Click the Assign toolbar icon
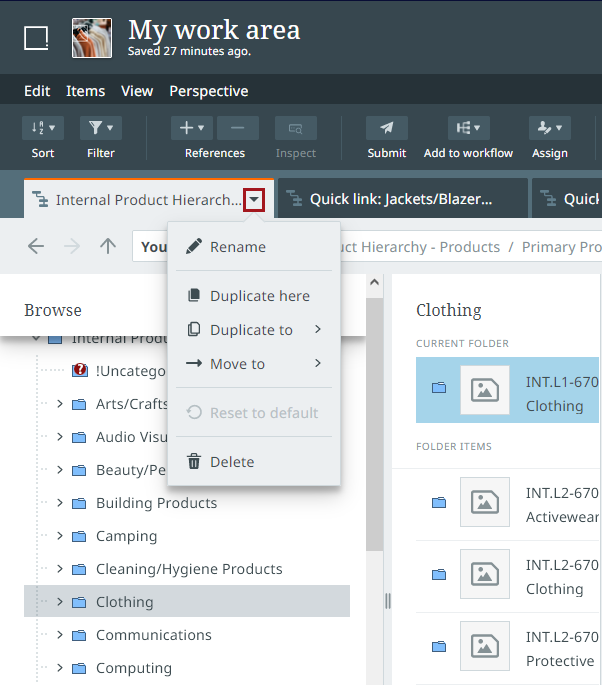 click(549, 128)
